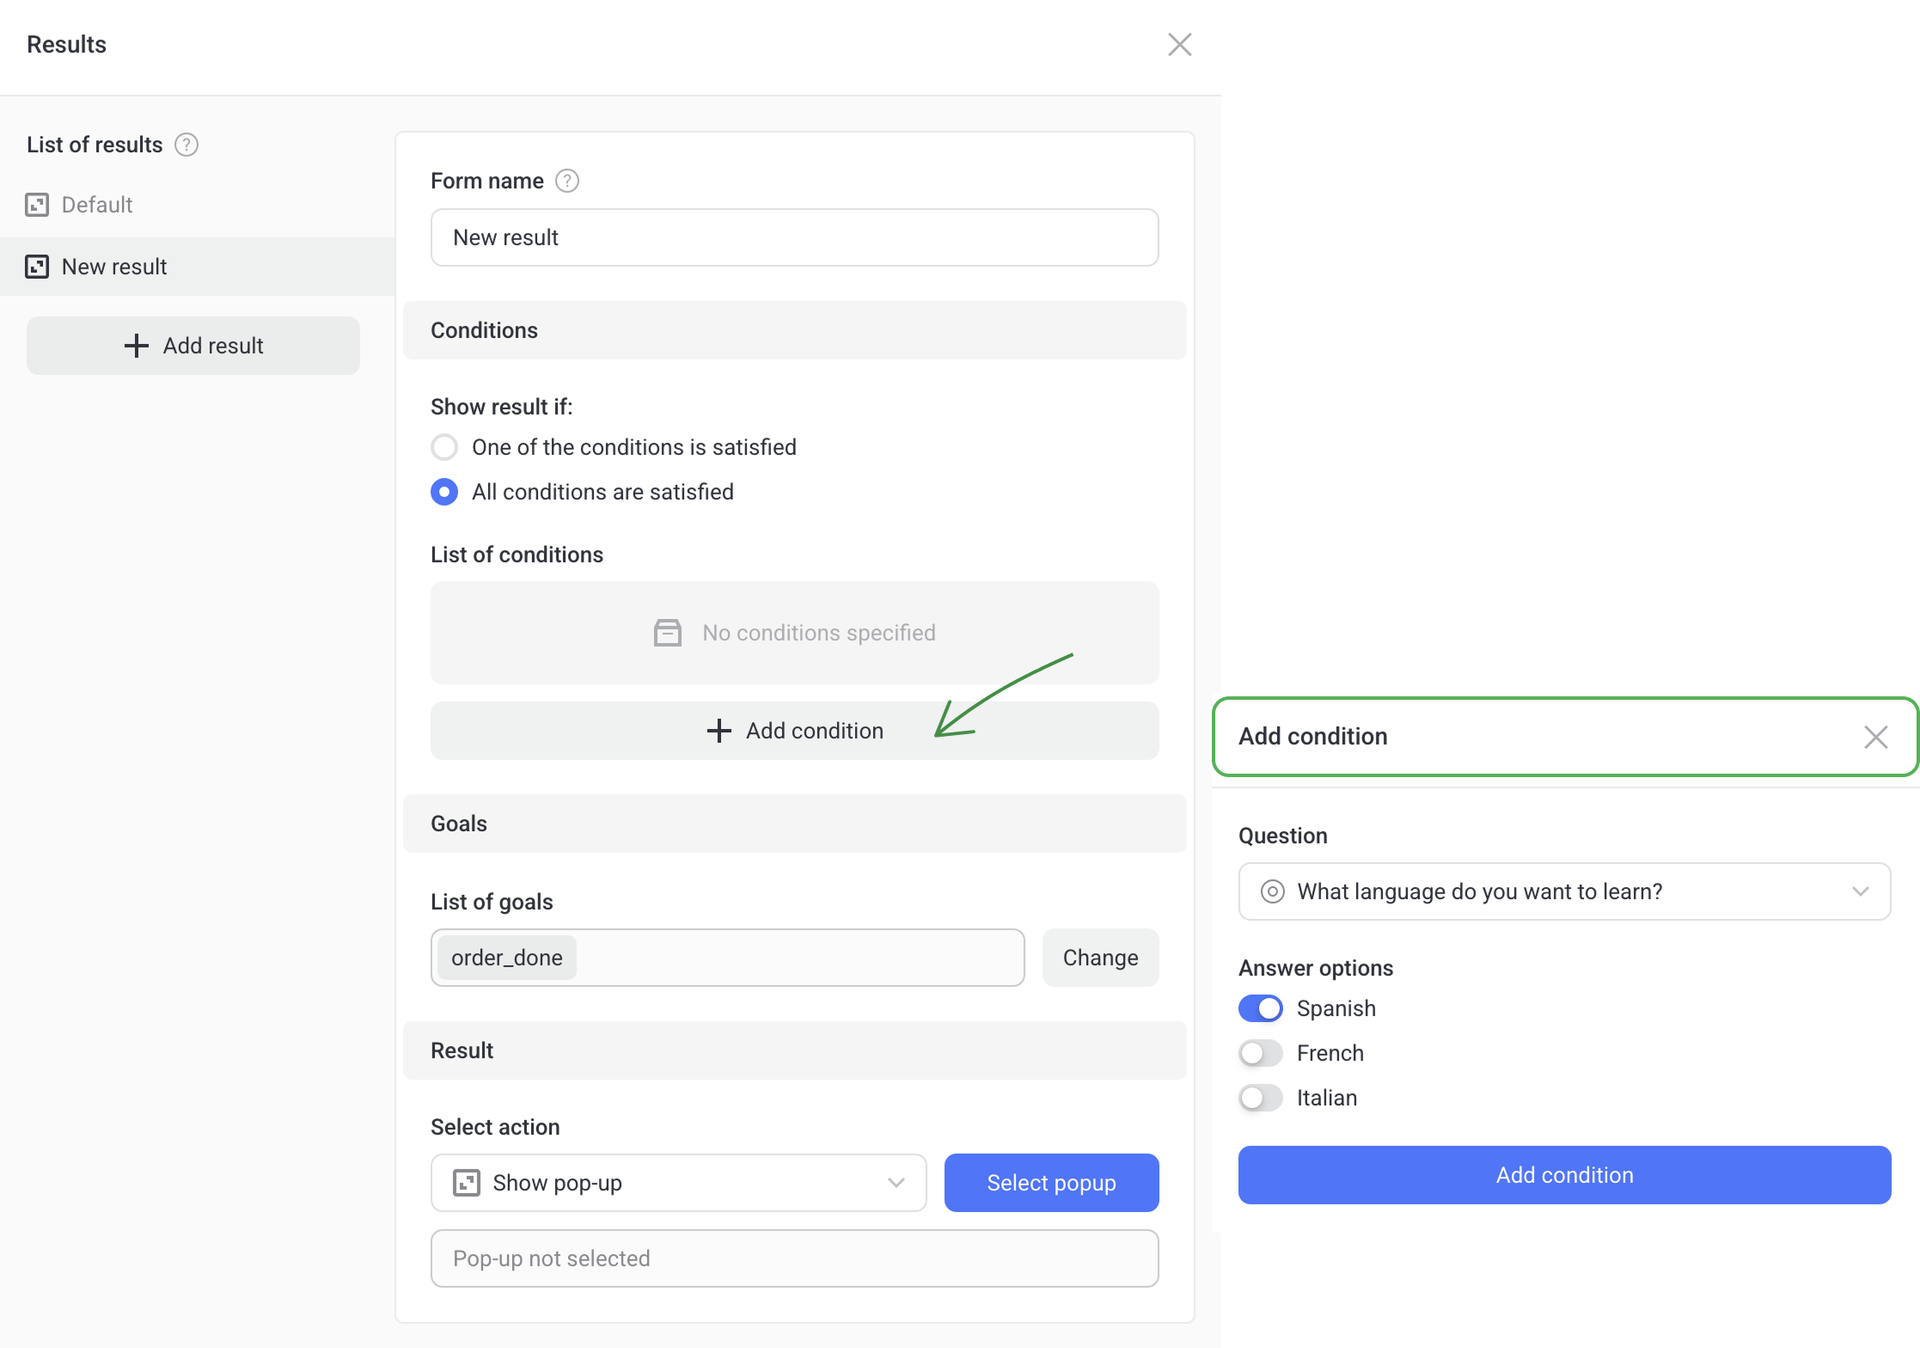Open the Default result in the list

[x=97, y=205]
